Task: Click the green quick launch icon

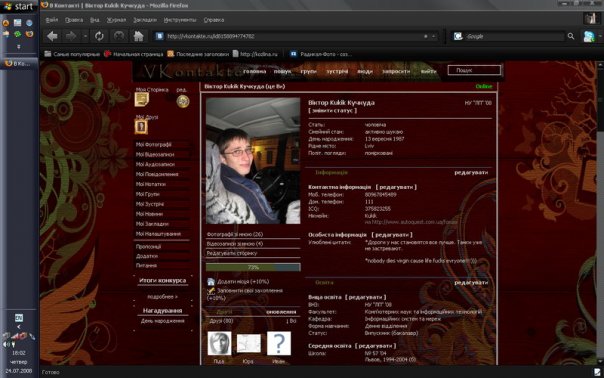Action: coord(18,34)
